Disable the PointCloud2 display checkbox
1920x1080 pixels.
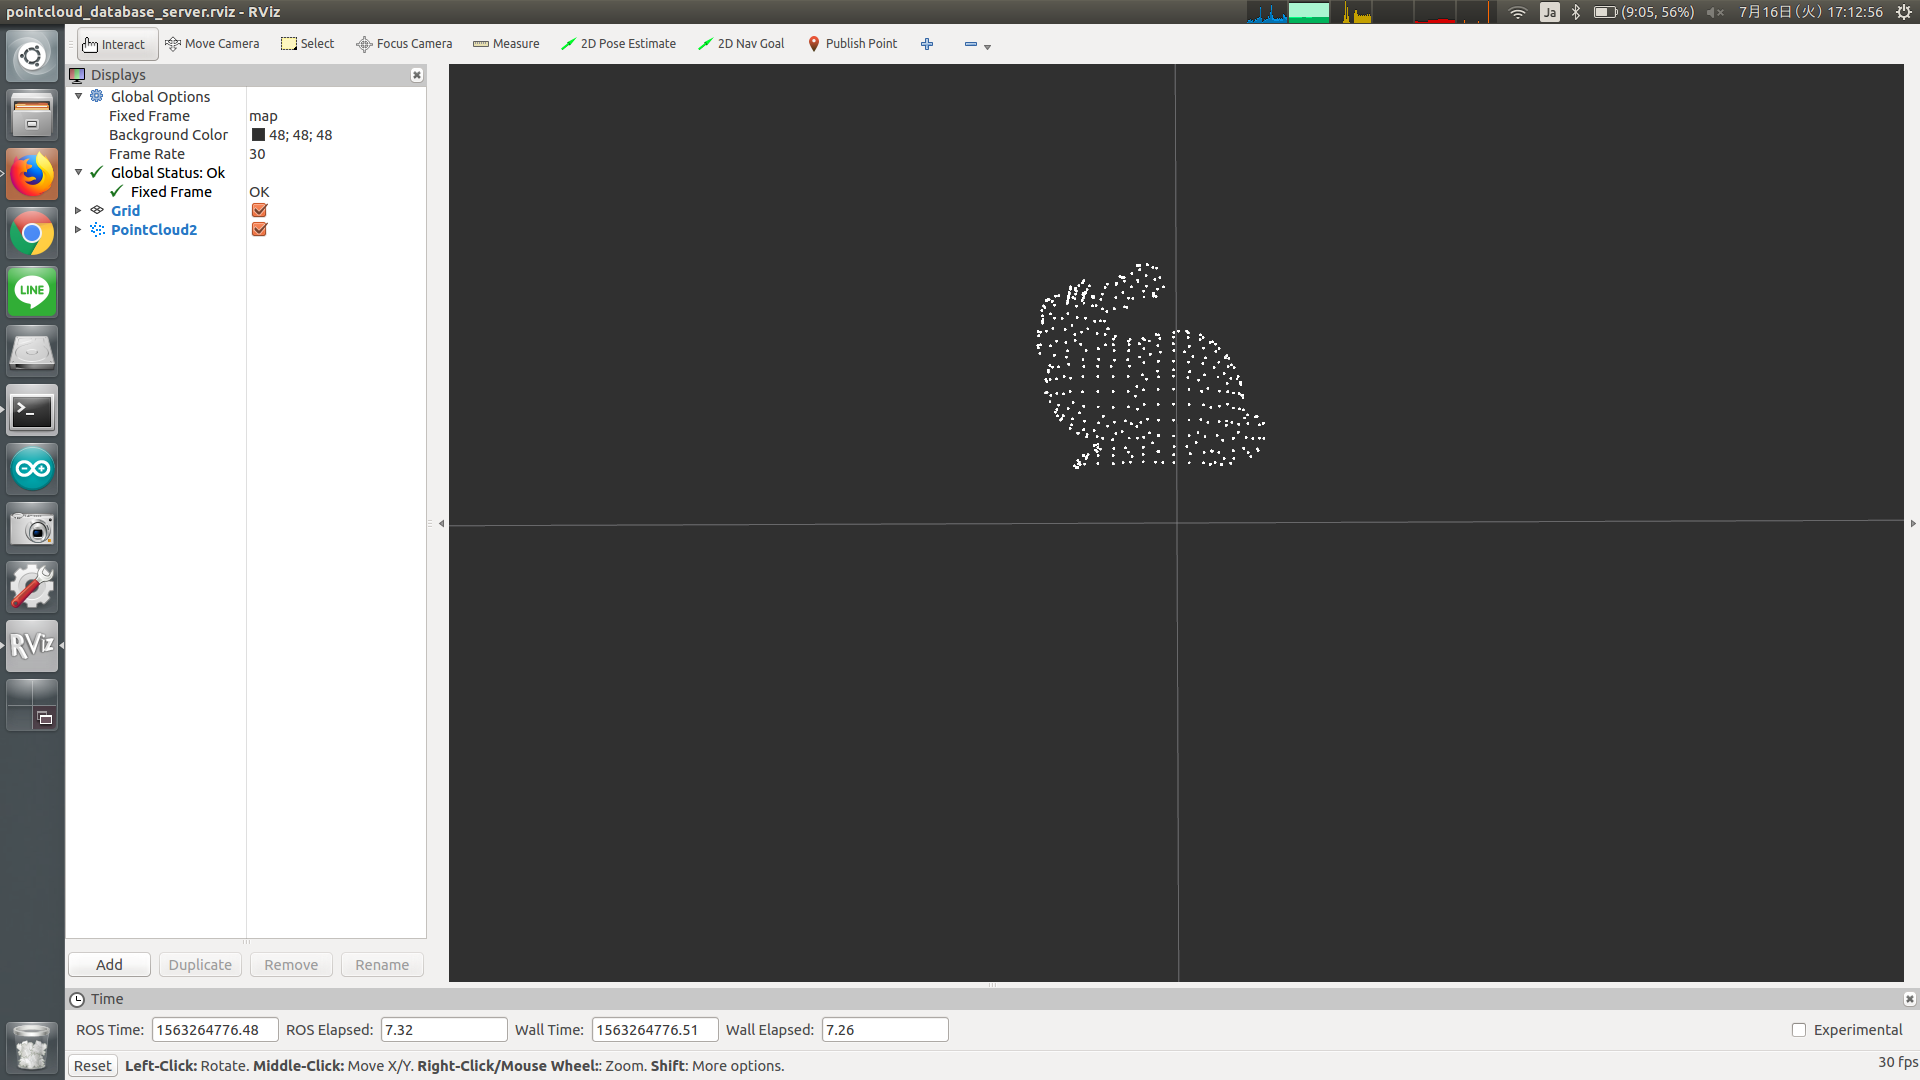click(259, 230)
